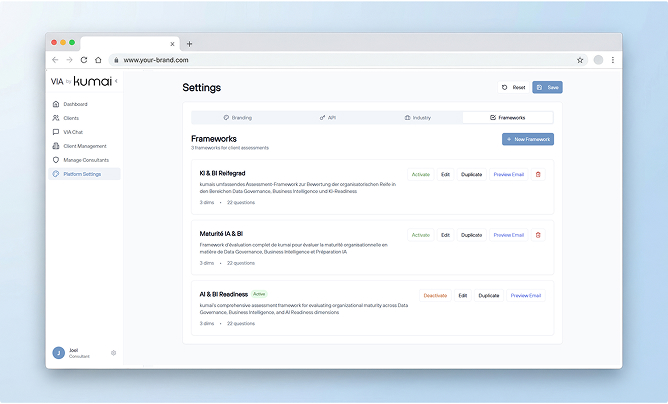Click the address bar URL field
Screen dimensions: 668x404
point(348,60)
